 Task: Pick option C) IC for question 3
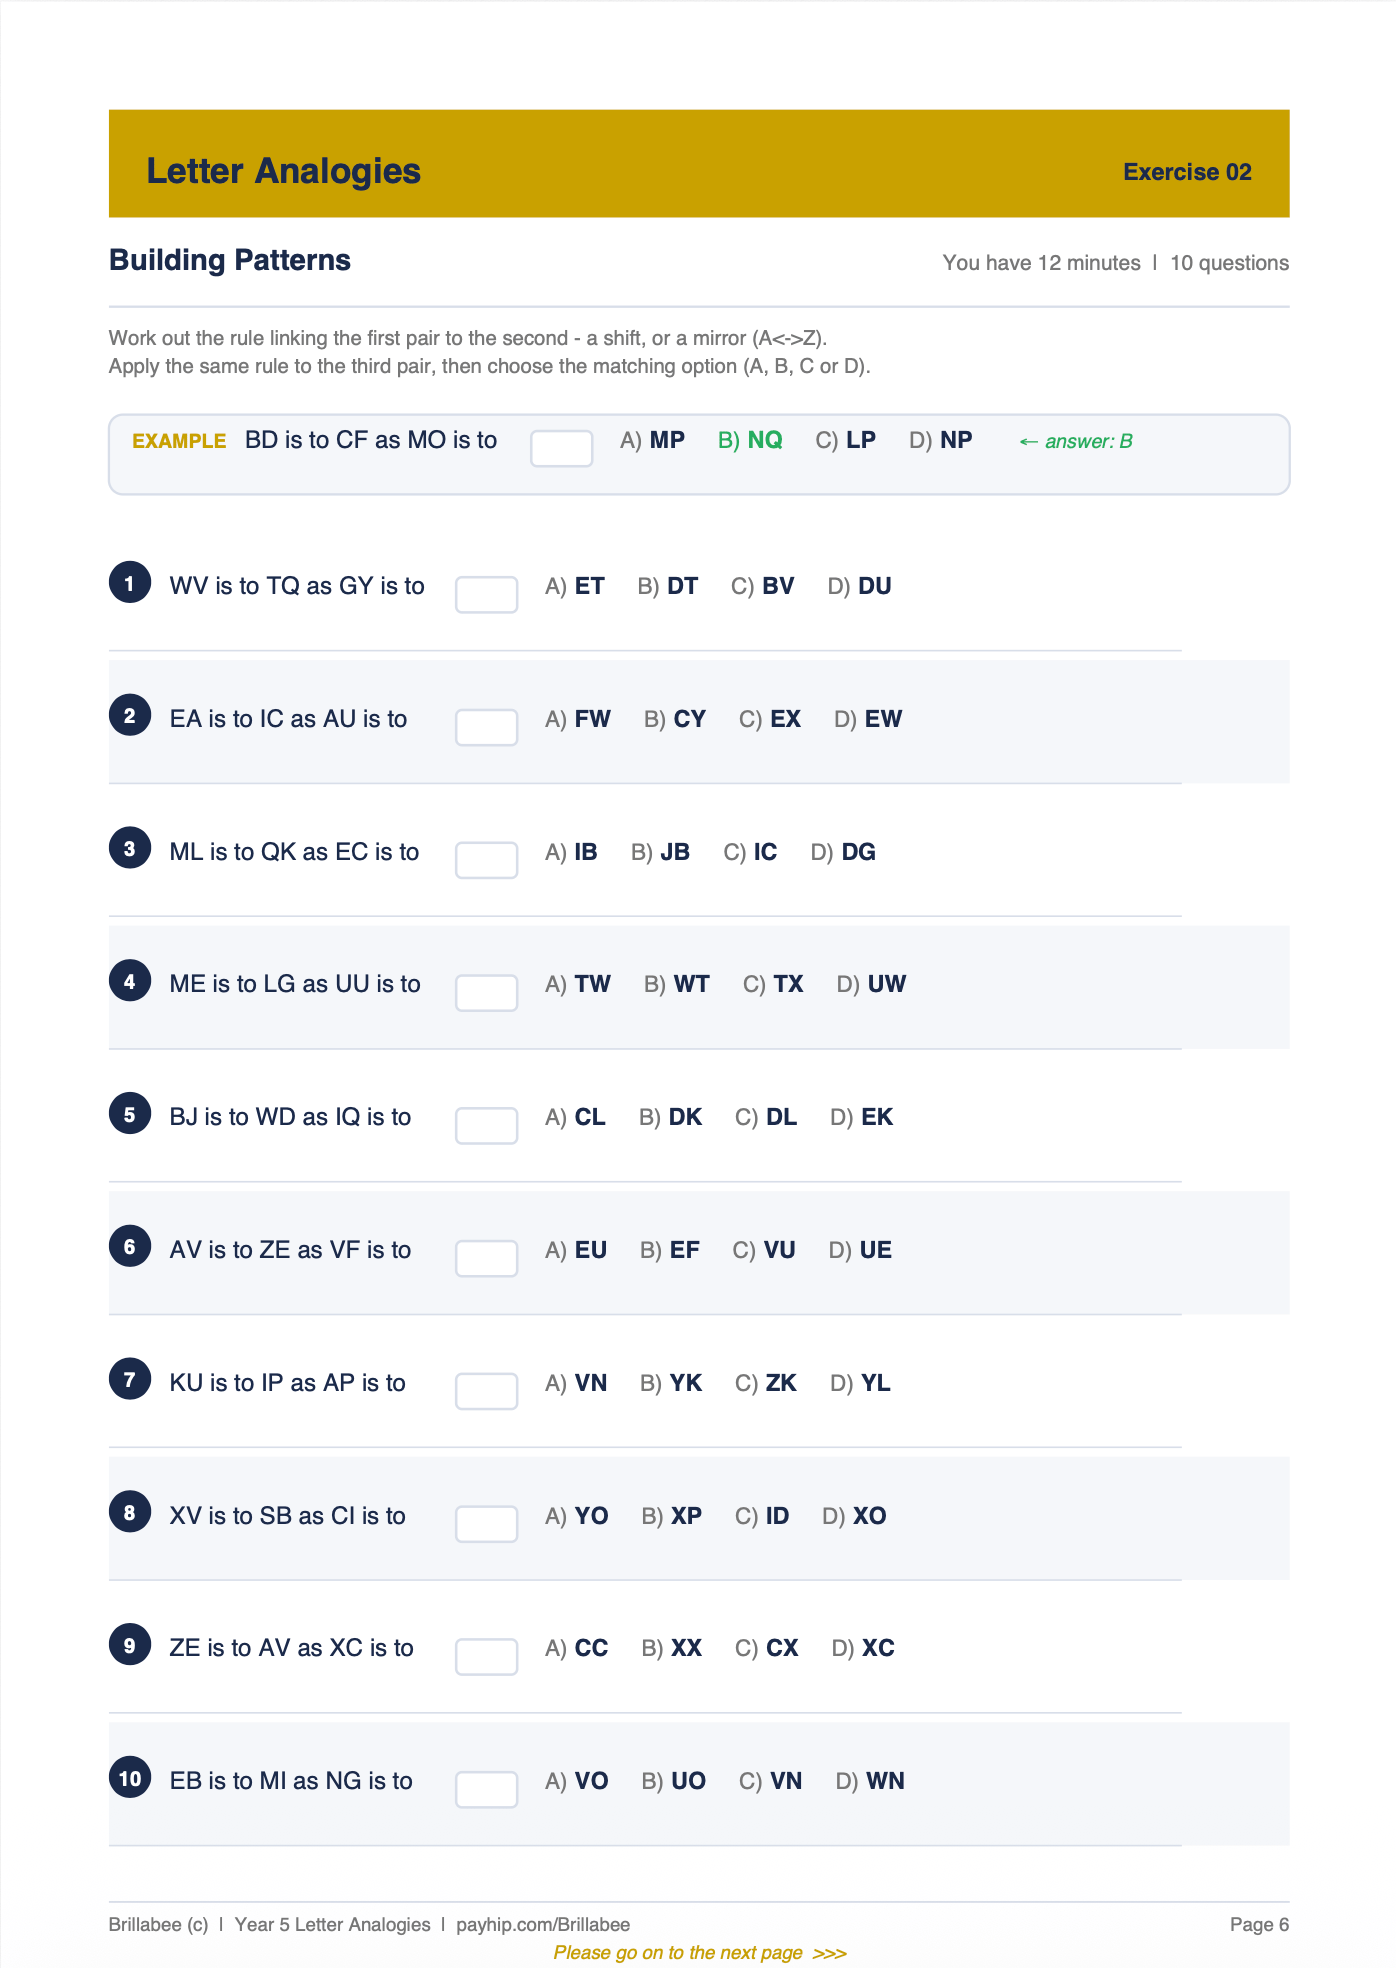tap(750, 852)
